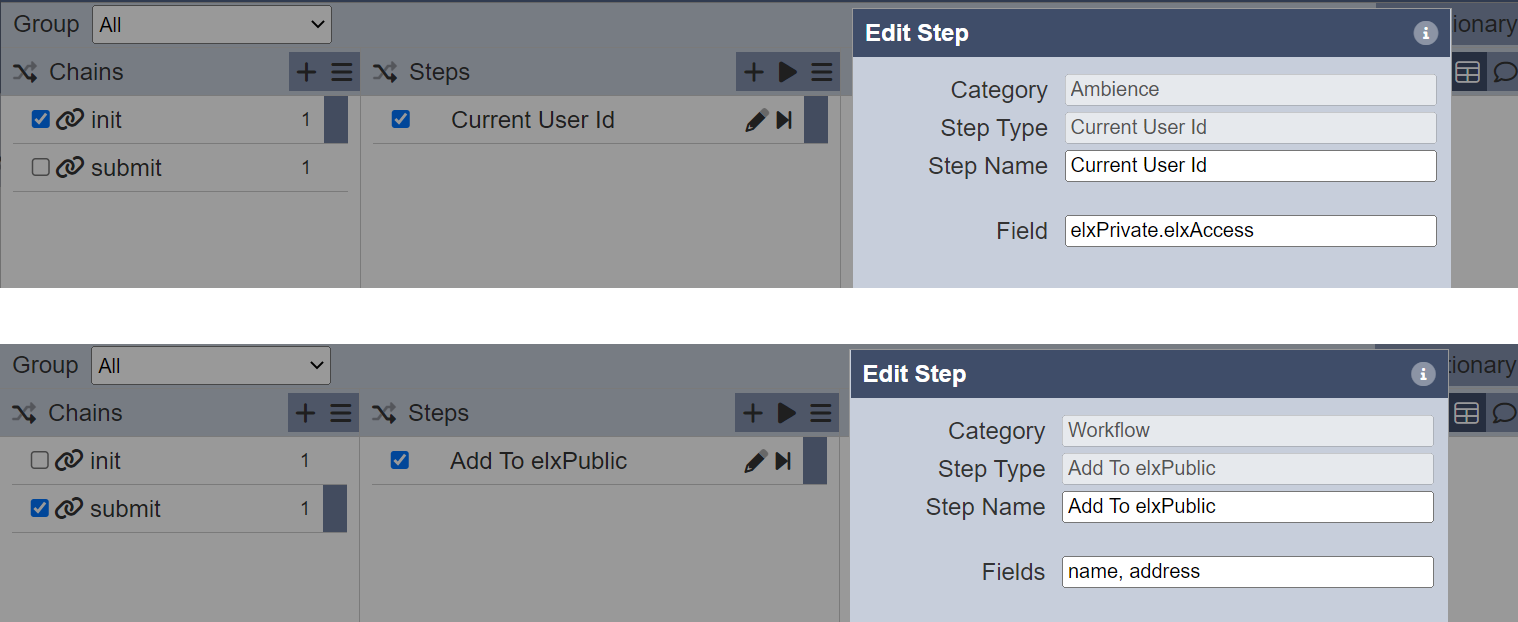Click the Fields input containing name, address
The height and width of the screenshot is (622, 1518).
1248,572
